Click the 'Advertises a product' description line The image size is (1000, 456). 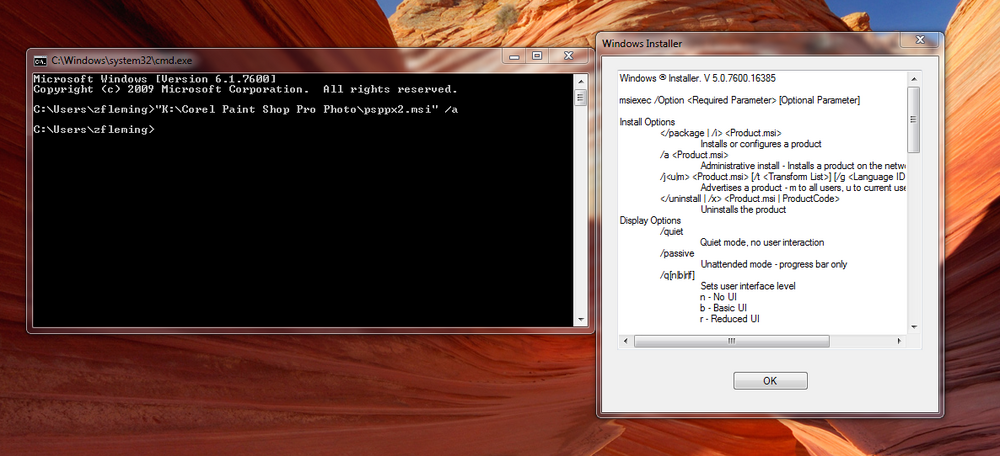pos(804,188)
